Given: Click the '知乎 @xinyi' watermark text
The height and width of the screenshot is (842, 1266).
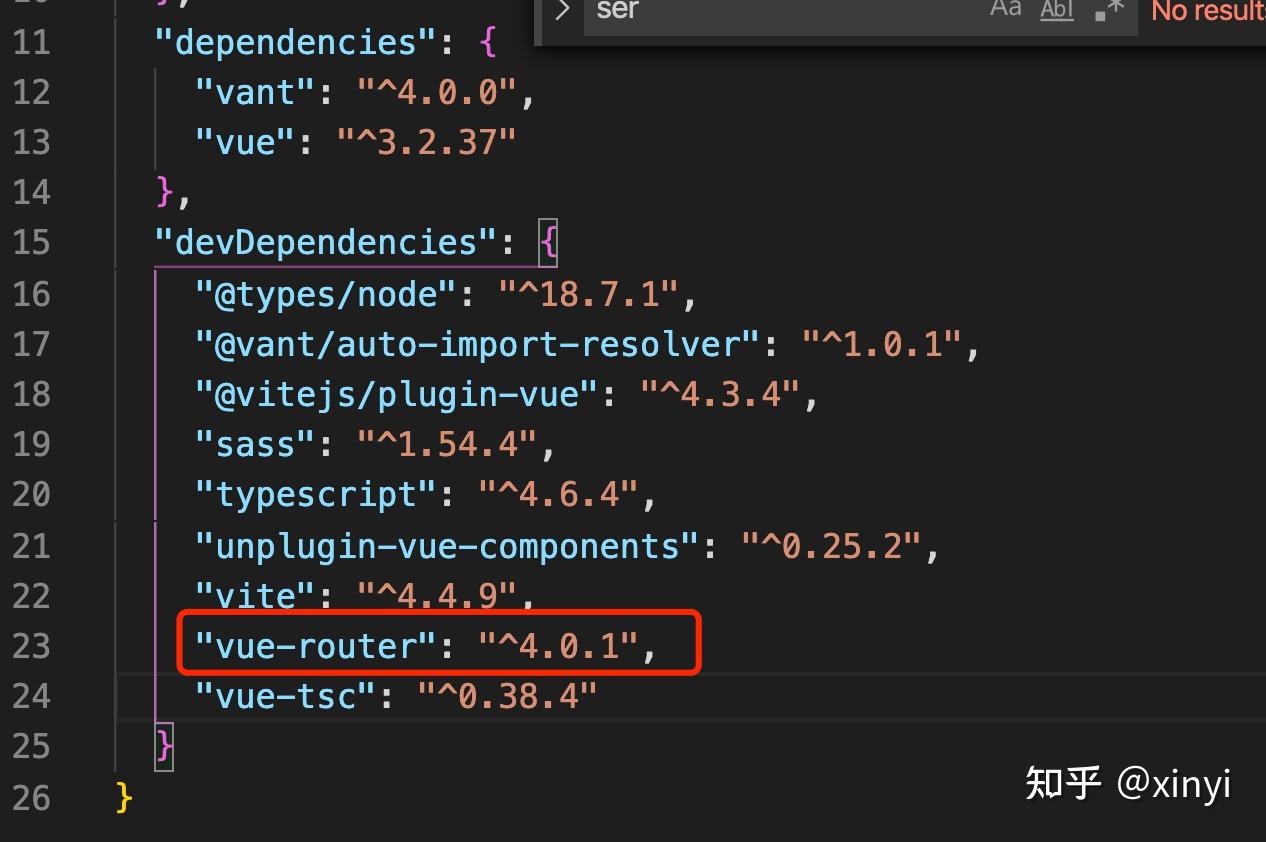Looking at the screenshot, I should (x=1127, y=784).
